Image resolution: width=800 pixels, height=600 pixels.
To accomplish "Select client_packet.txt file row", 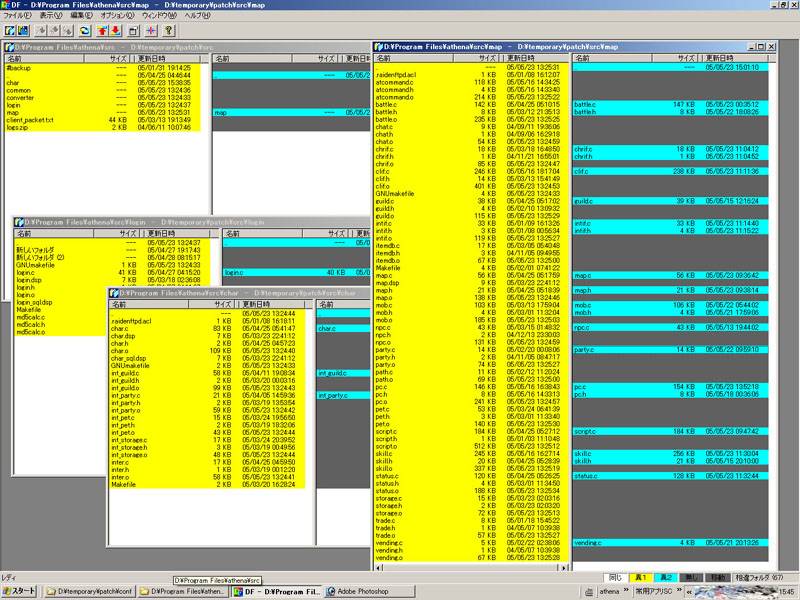I will point(103,120).
